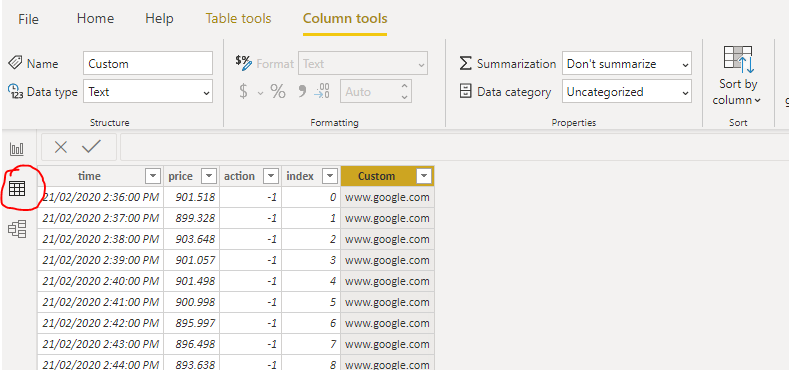789x370 pixels.
Task: Click price cell 895.997
Action: 192,323
